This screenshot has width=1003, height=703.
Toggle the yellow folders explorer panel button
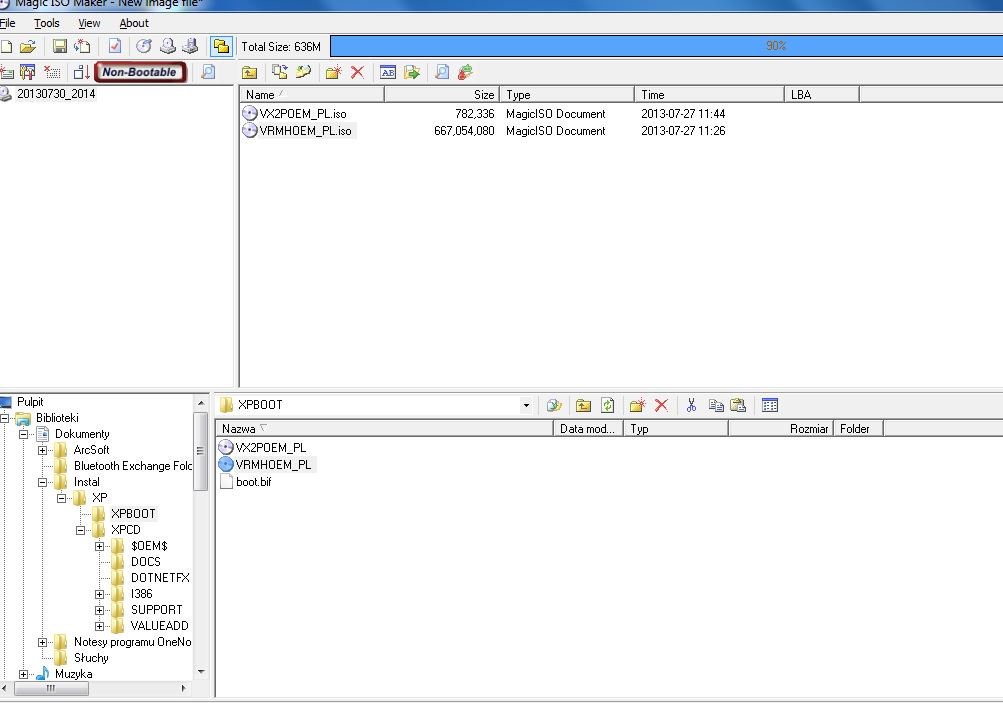[221, 46]
